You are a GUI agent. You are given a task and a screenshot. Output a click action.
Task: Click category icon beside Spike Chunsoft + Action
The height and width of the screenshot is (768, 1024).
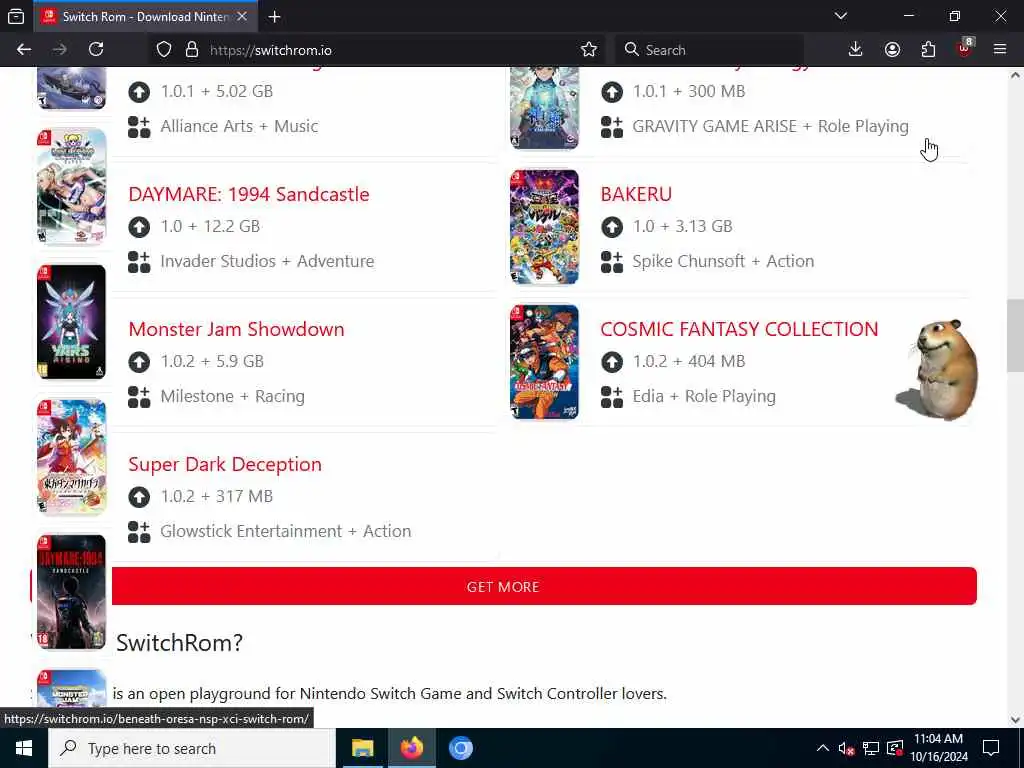(x=612, y=261)
